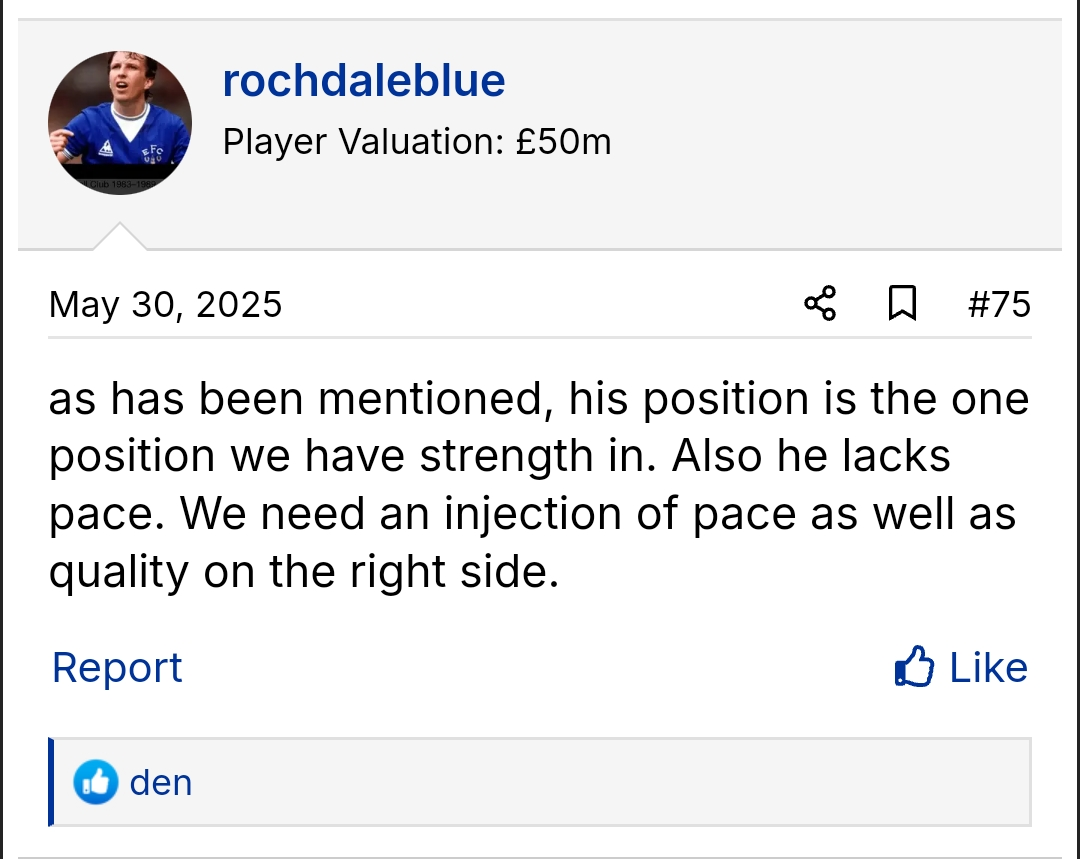The image size is (1080, 859).
Task: Report this post
Action: [x=117, y=667]
